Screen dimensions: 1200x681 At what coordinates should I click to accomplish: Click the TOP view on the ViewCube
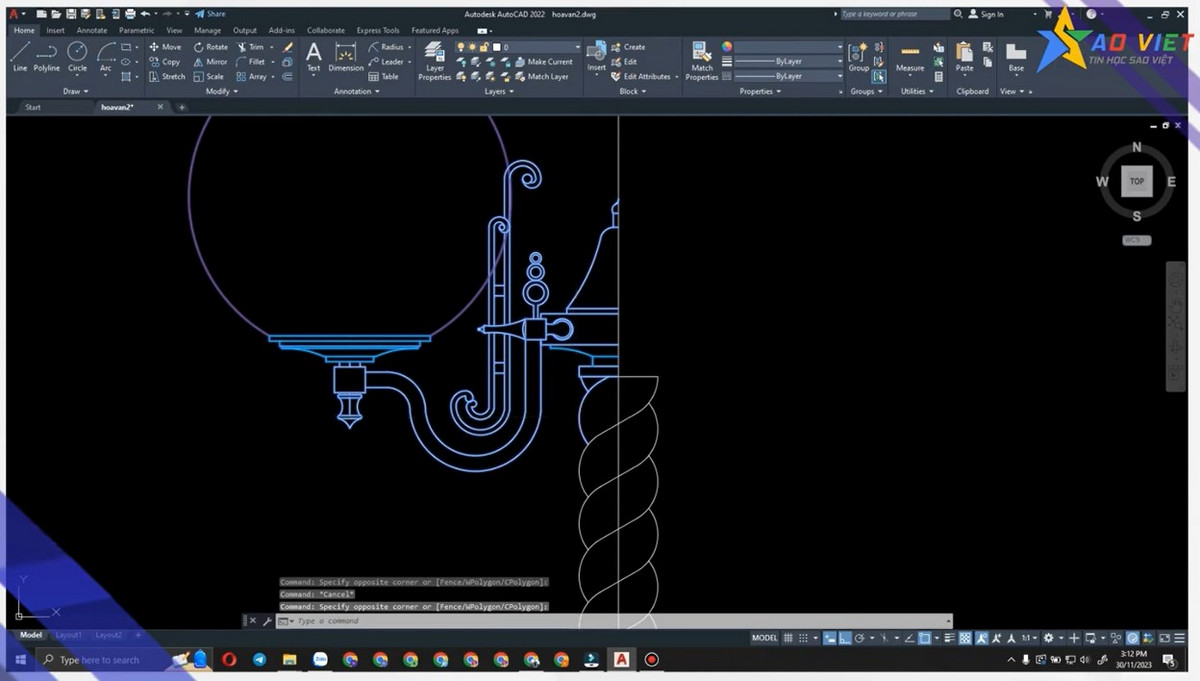[1136, 181]
